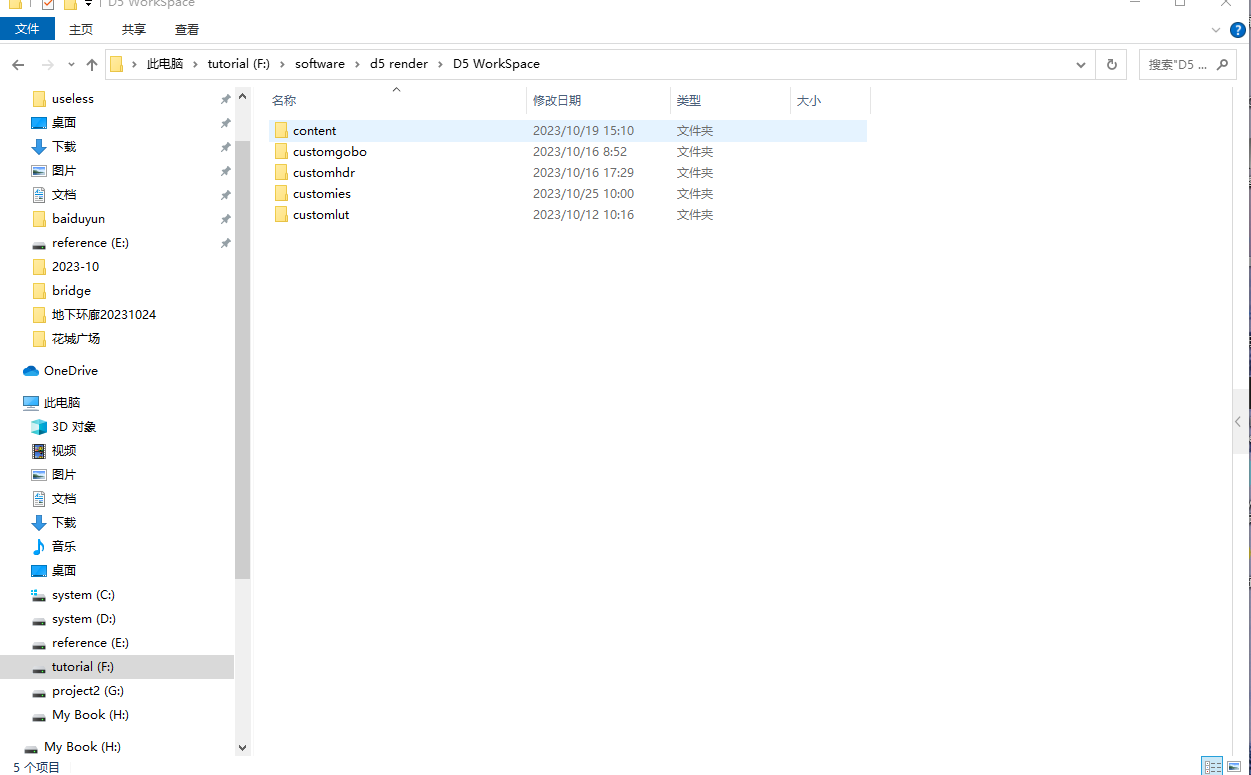The height and width of the screenshot is (775, 1251).
Task: Open the 共享 ribbon tab
Action: click(x=133, y=29)
